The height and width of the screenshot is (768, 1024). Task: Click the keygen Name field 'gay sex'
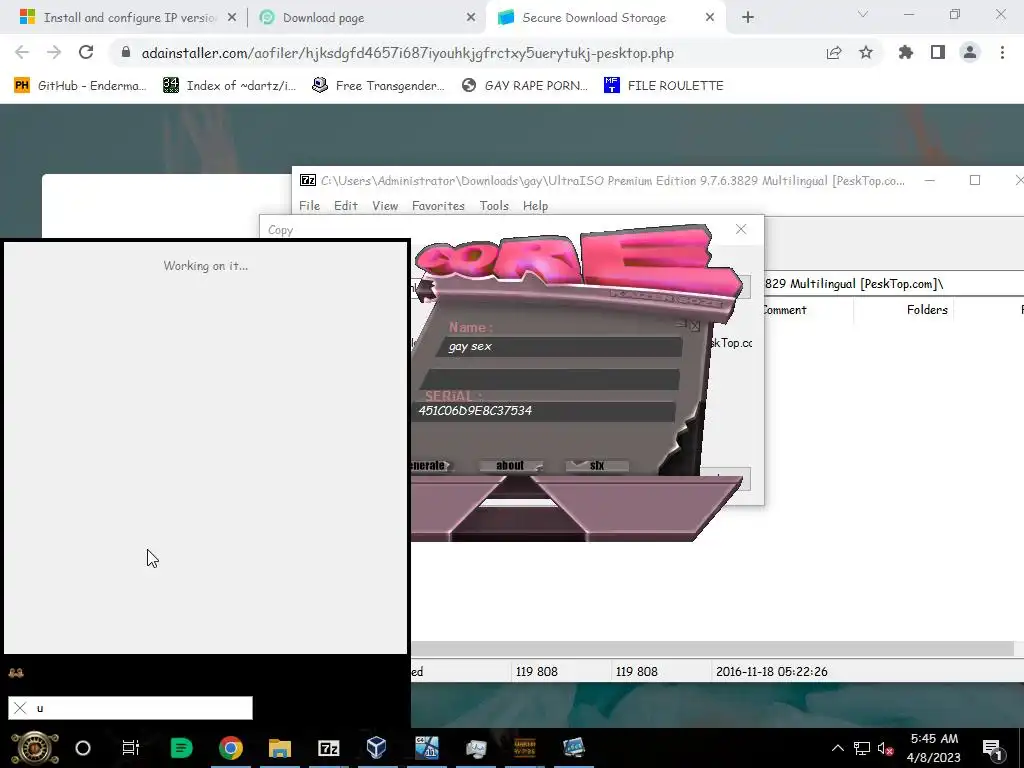pyautogui.click(x=560, y=347)
